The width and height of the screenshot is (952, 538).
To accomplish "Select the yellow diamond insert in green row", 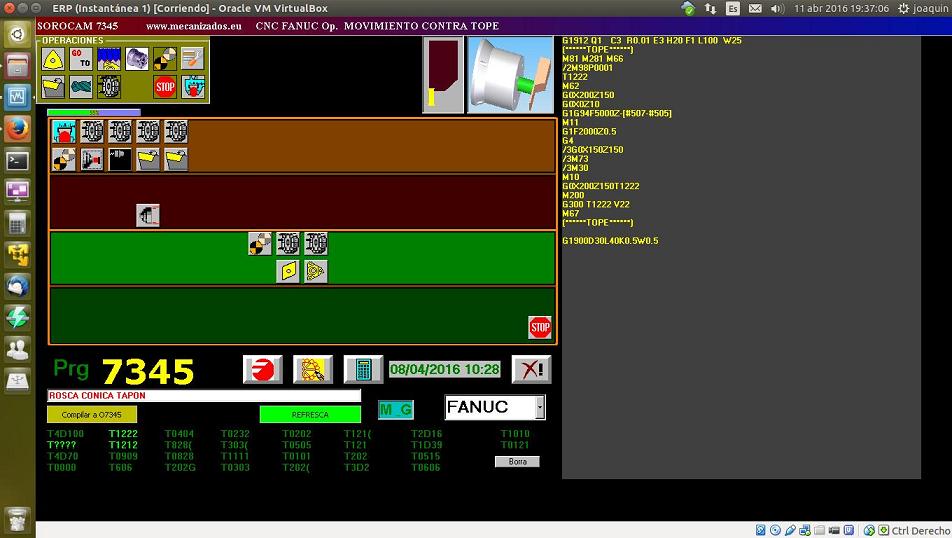I will tap(288, 271).
